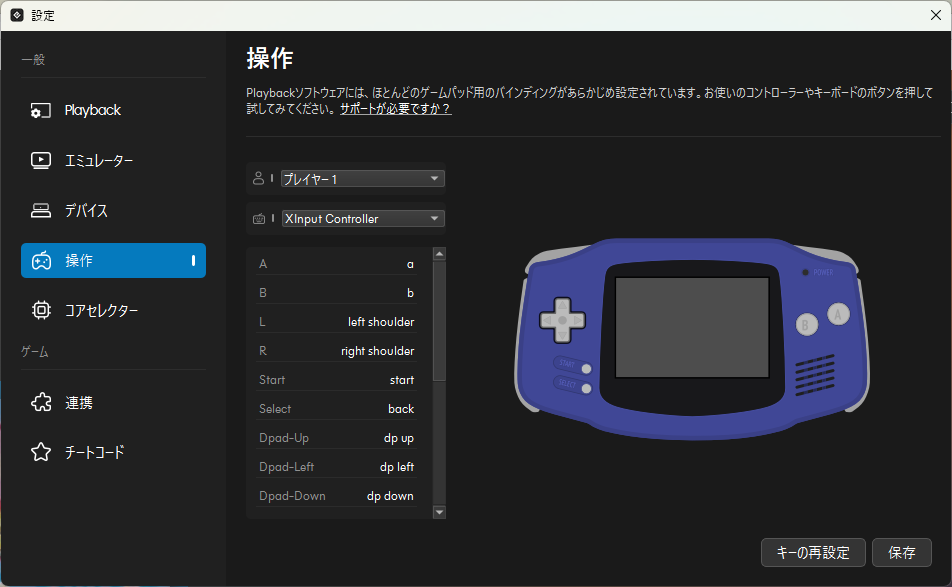Open the プレイヤー 1 dropdown
The image size is (952, 587).
click(x=362, y=179)
